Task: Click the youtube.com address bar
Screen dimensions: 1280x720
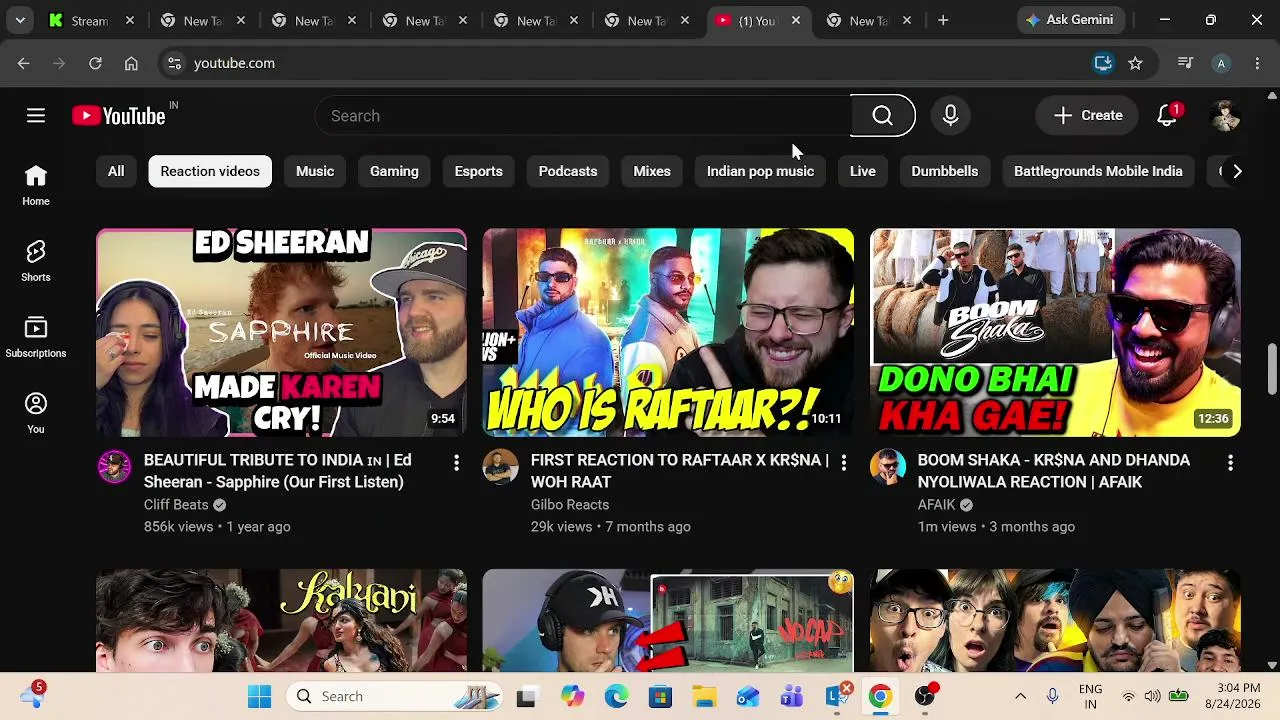Action: (630, 63)
